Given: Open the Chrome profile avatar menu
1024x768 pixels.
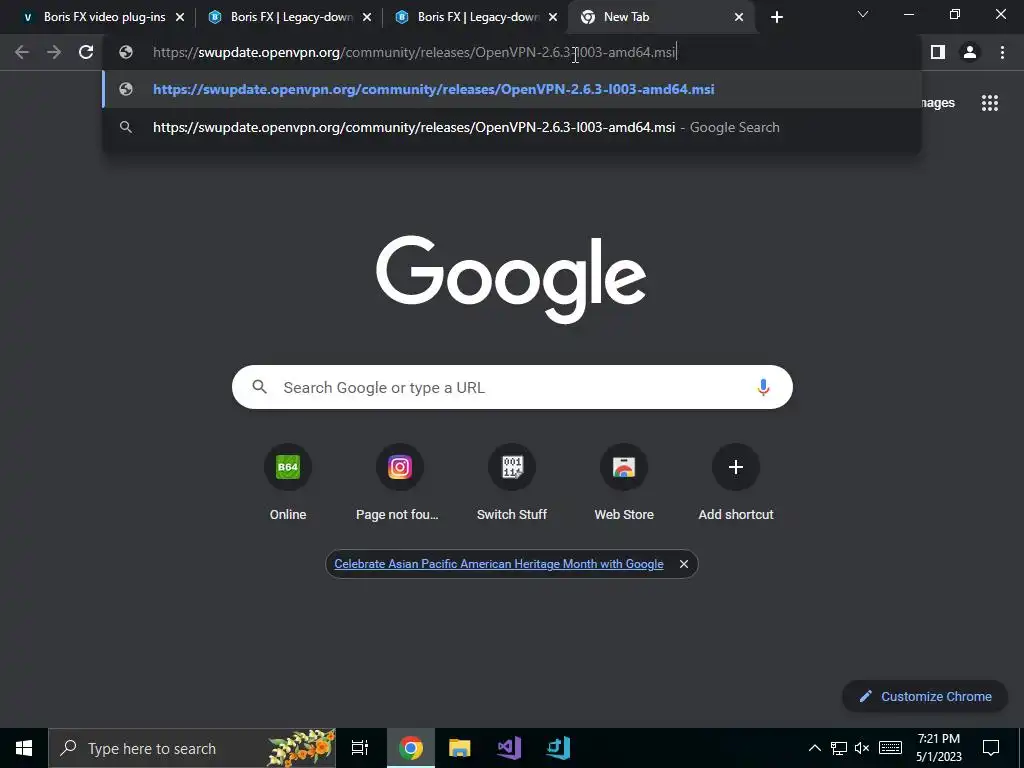Looking at the screenshot, I should coord(970,52).
